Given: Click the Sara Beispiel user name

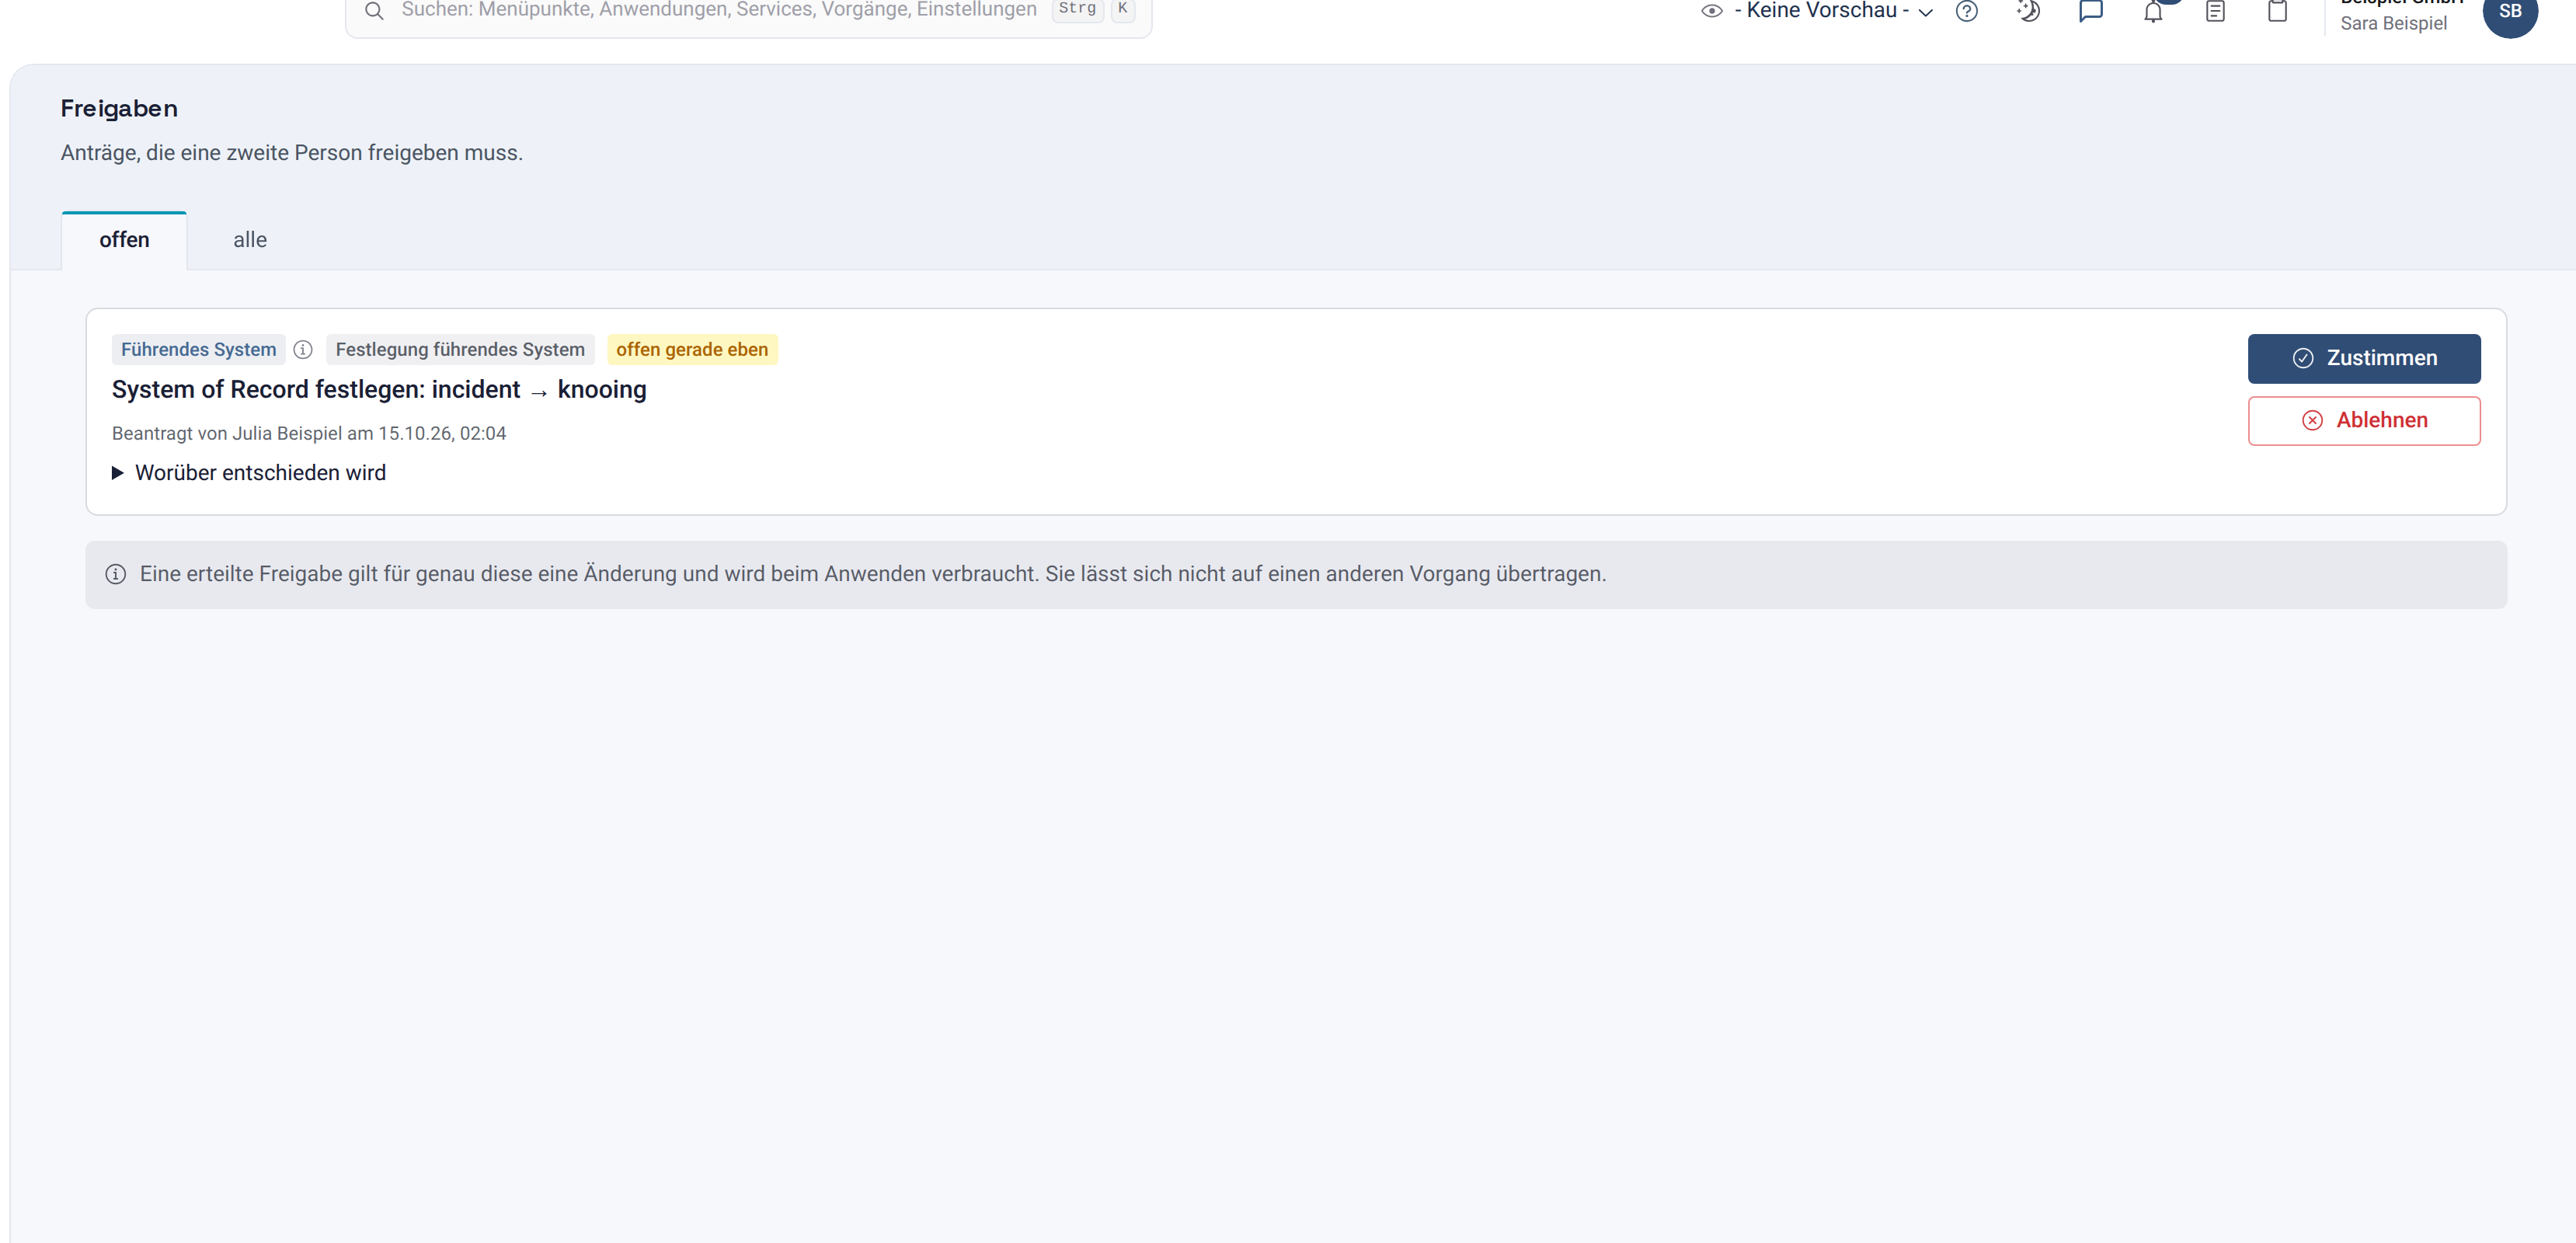Looking at the screenshot, I should (2393, 23).
